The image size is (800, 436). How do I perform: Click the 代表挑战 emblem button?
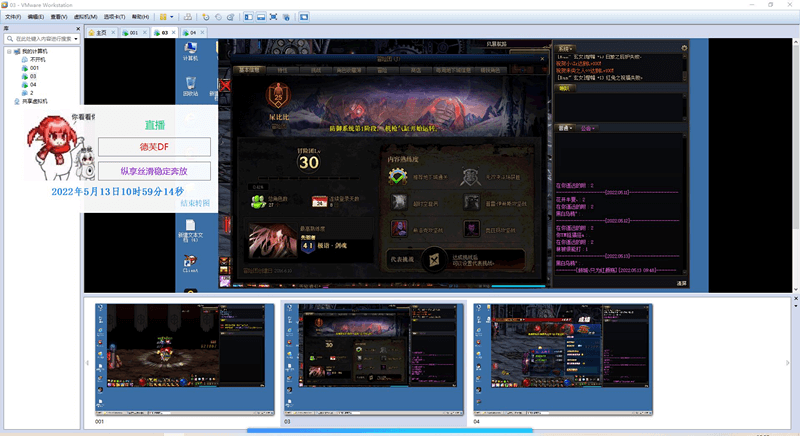(434, 260)
